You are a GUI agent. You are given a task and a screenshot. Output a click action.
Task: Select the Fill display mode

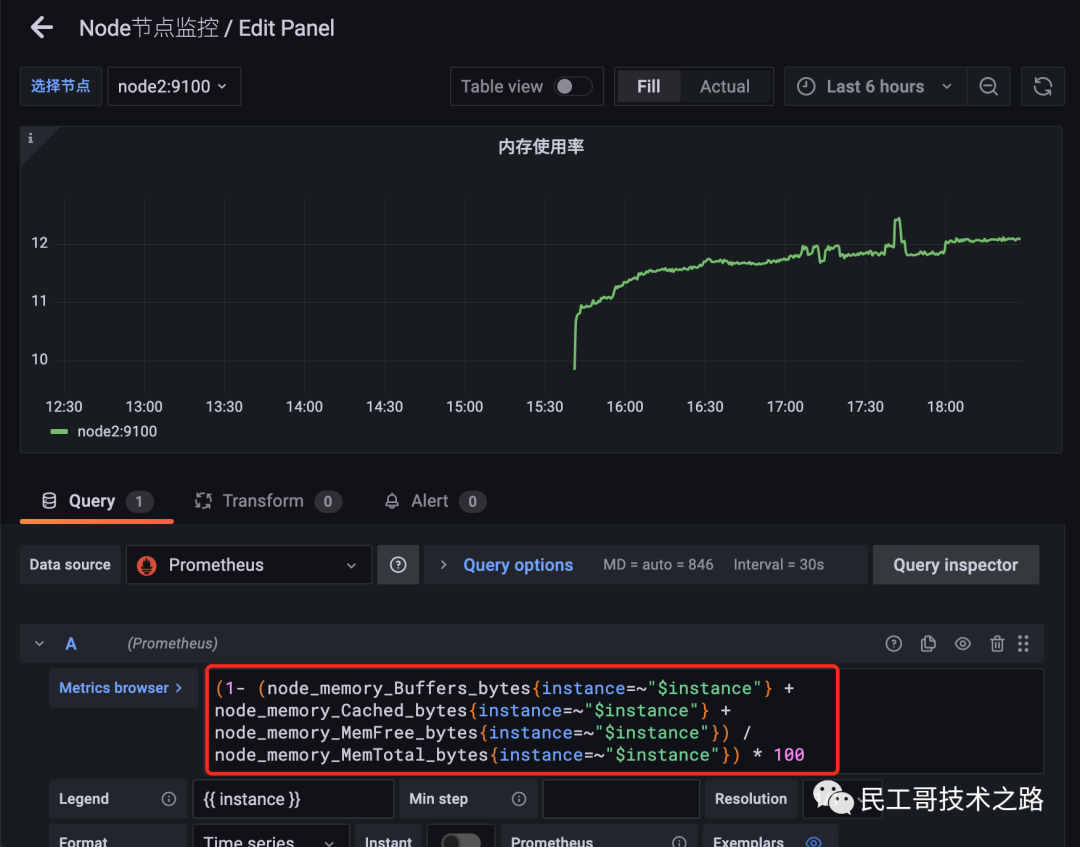tap(648, 86)
